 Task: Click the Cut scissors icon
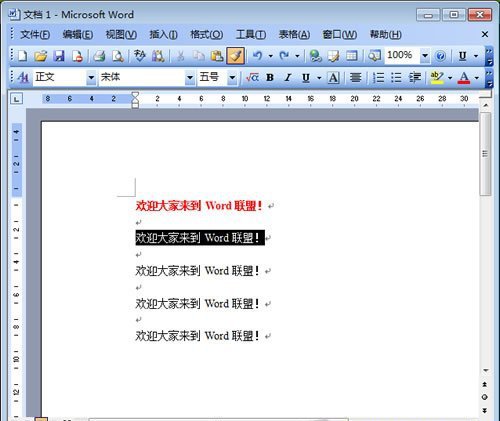pyautogui.click(x=180, y=56)
